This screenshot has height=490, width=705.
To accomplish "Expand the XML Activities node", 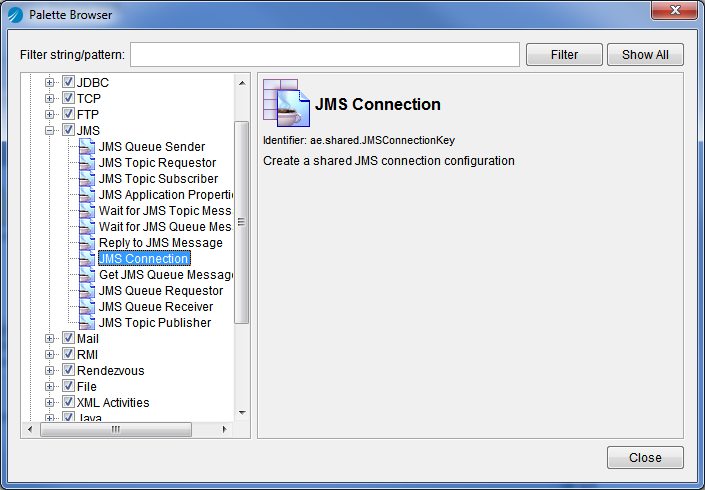I will pyautogui.click(x=49, y=402).
